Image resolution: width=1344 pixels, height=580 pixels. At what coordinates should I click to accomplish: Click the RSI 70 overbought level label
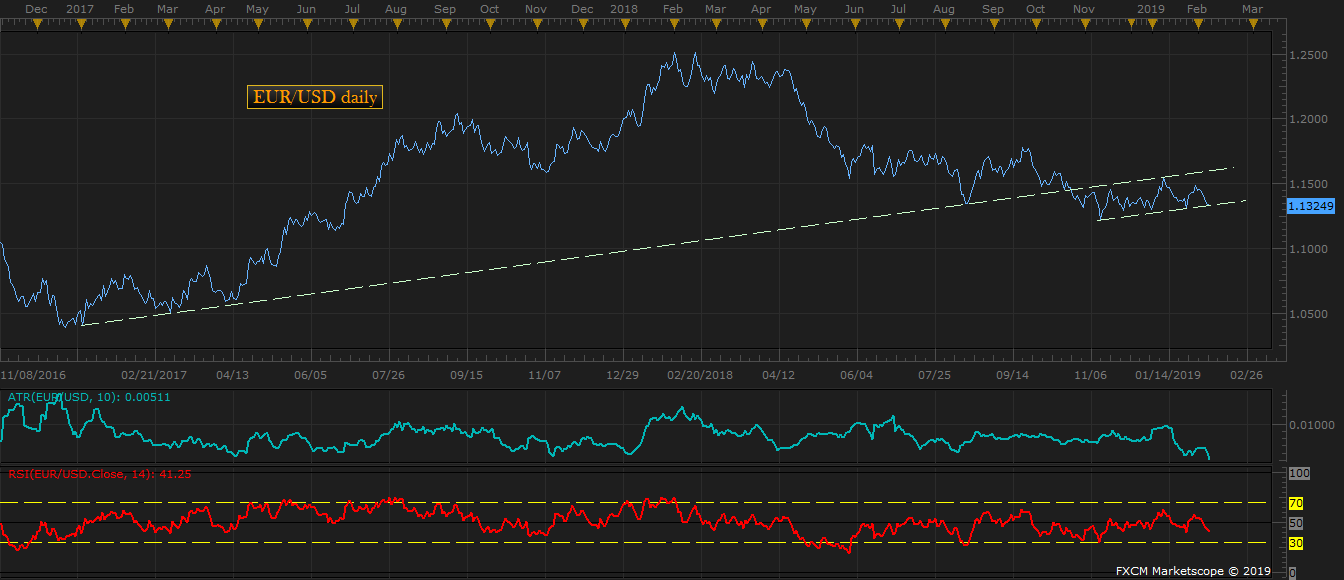pos(1295,503)
